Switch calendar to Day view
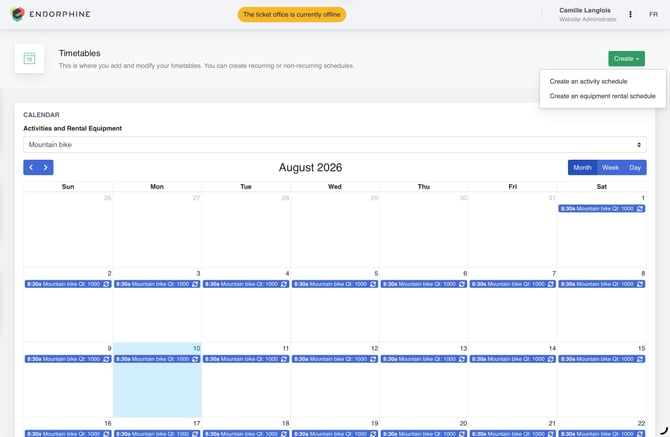 tap(635, 167)
